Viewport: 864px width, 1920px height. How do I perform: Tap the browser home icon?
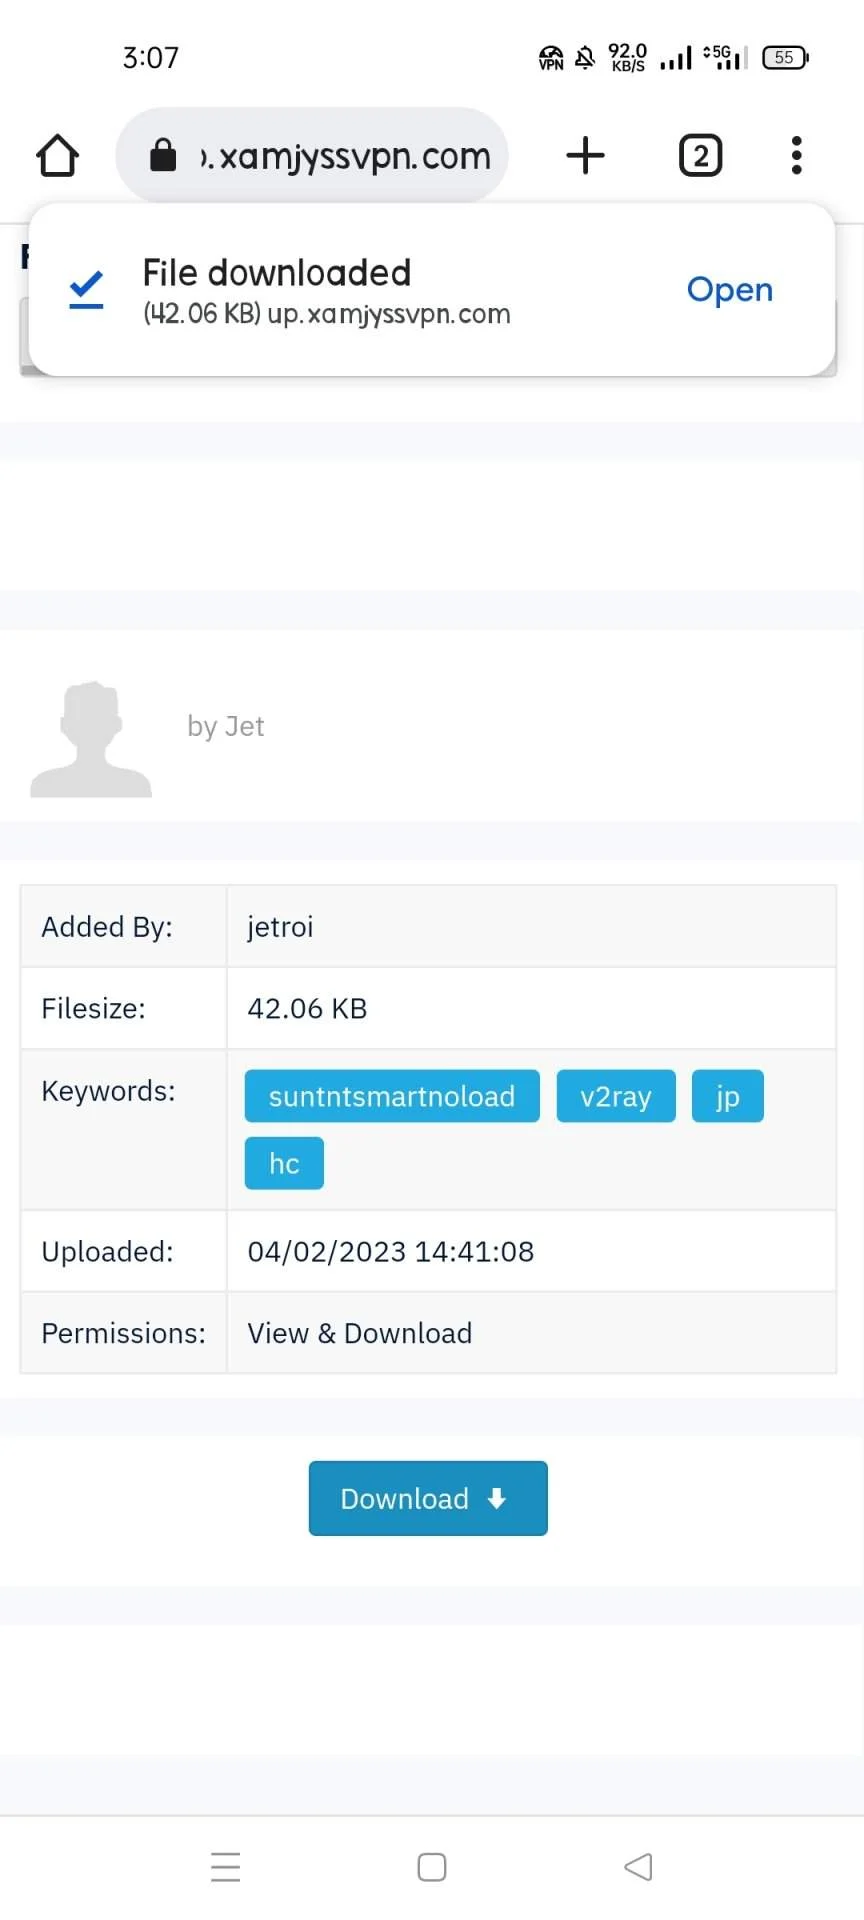(57, 156)
